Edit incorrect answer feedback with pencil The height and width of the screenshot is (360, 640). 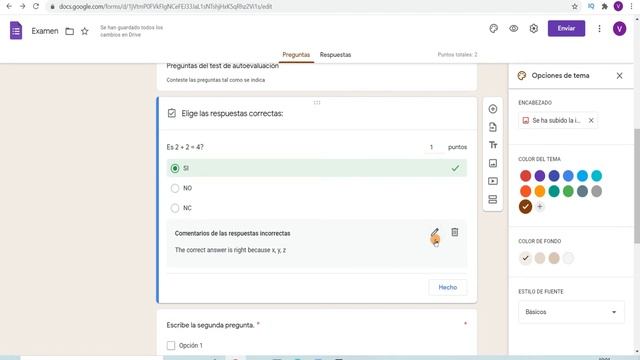coord(435,233)
